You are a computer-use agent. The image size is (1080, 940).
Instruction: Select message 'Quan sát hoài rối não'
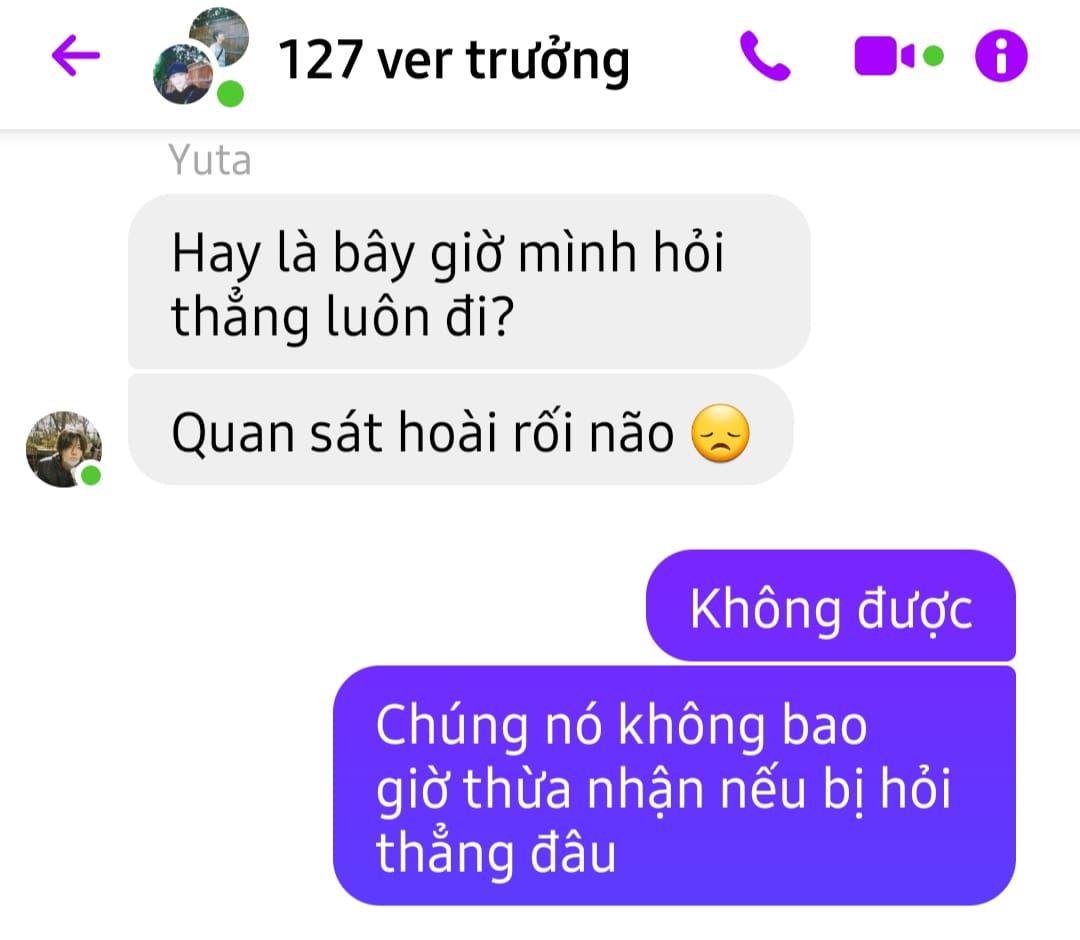pyautogui.click(x=461, y=430)
